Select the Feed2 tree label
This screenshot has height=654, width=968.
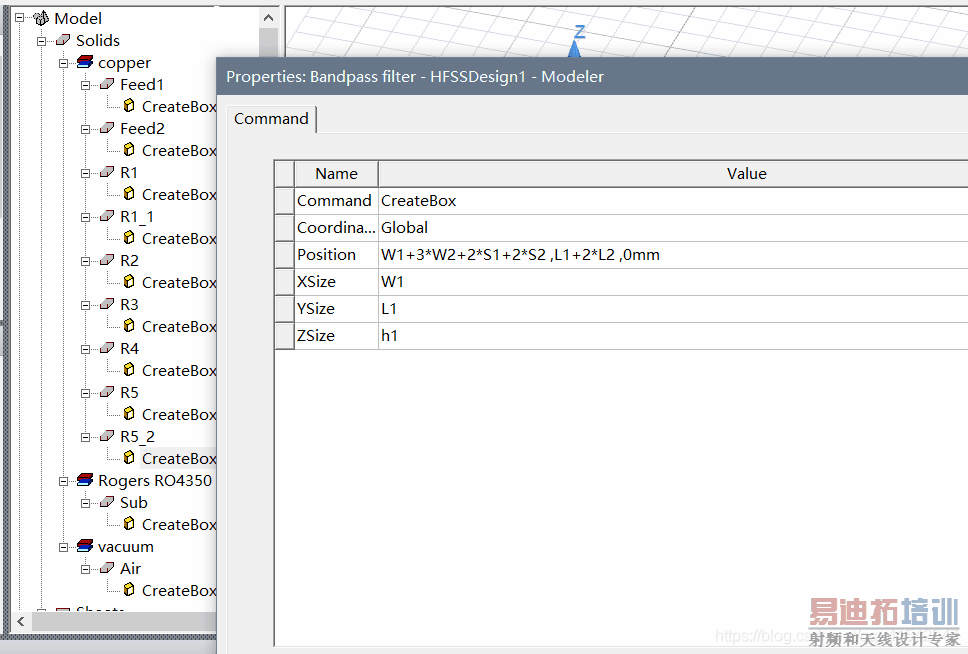coord(143,128)
